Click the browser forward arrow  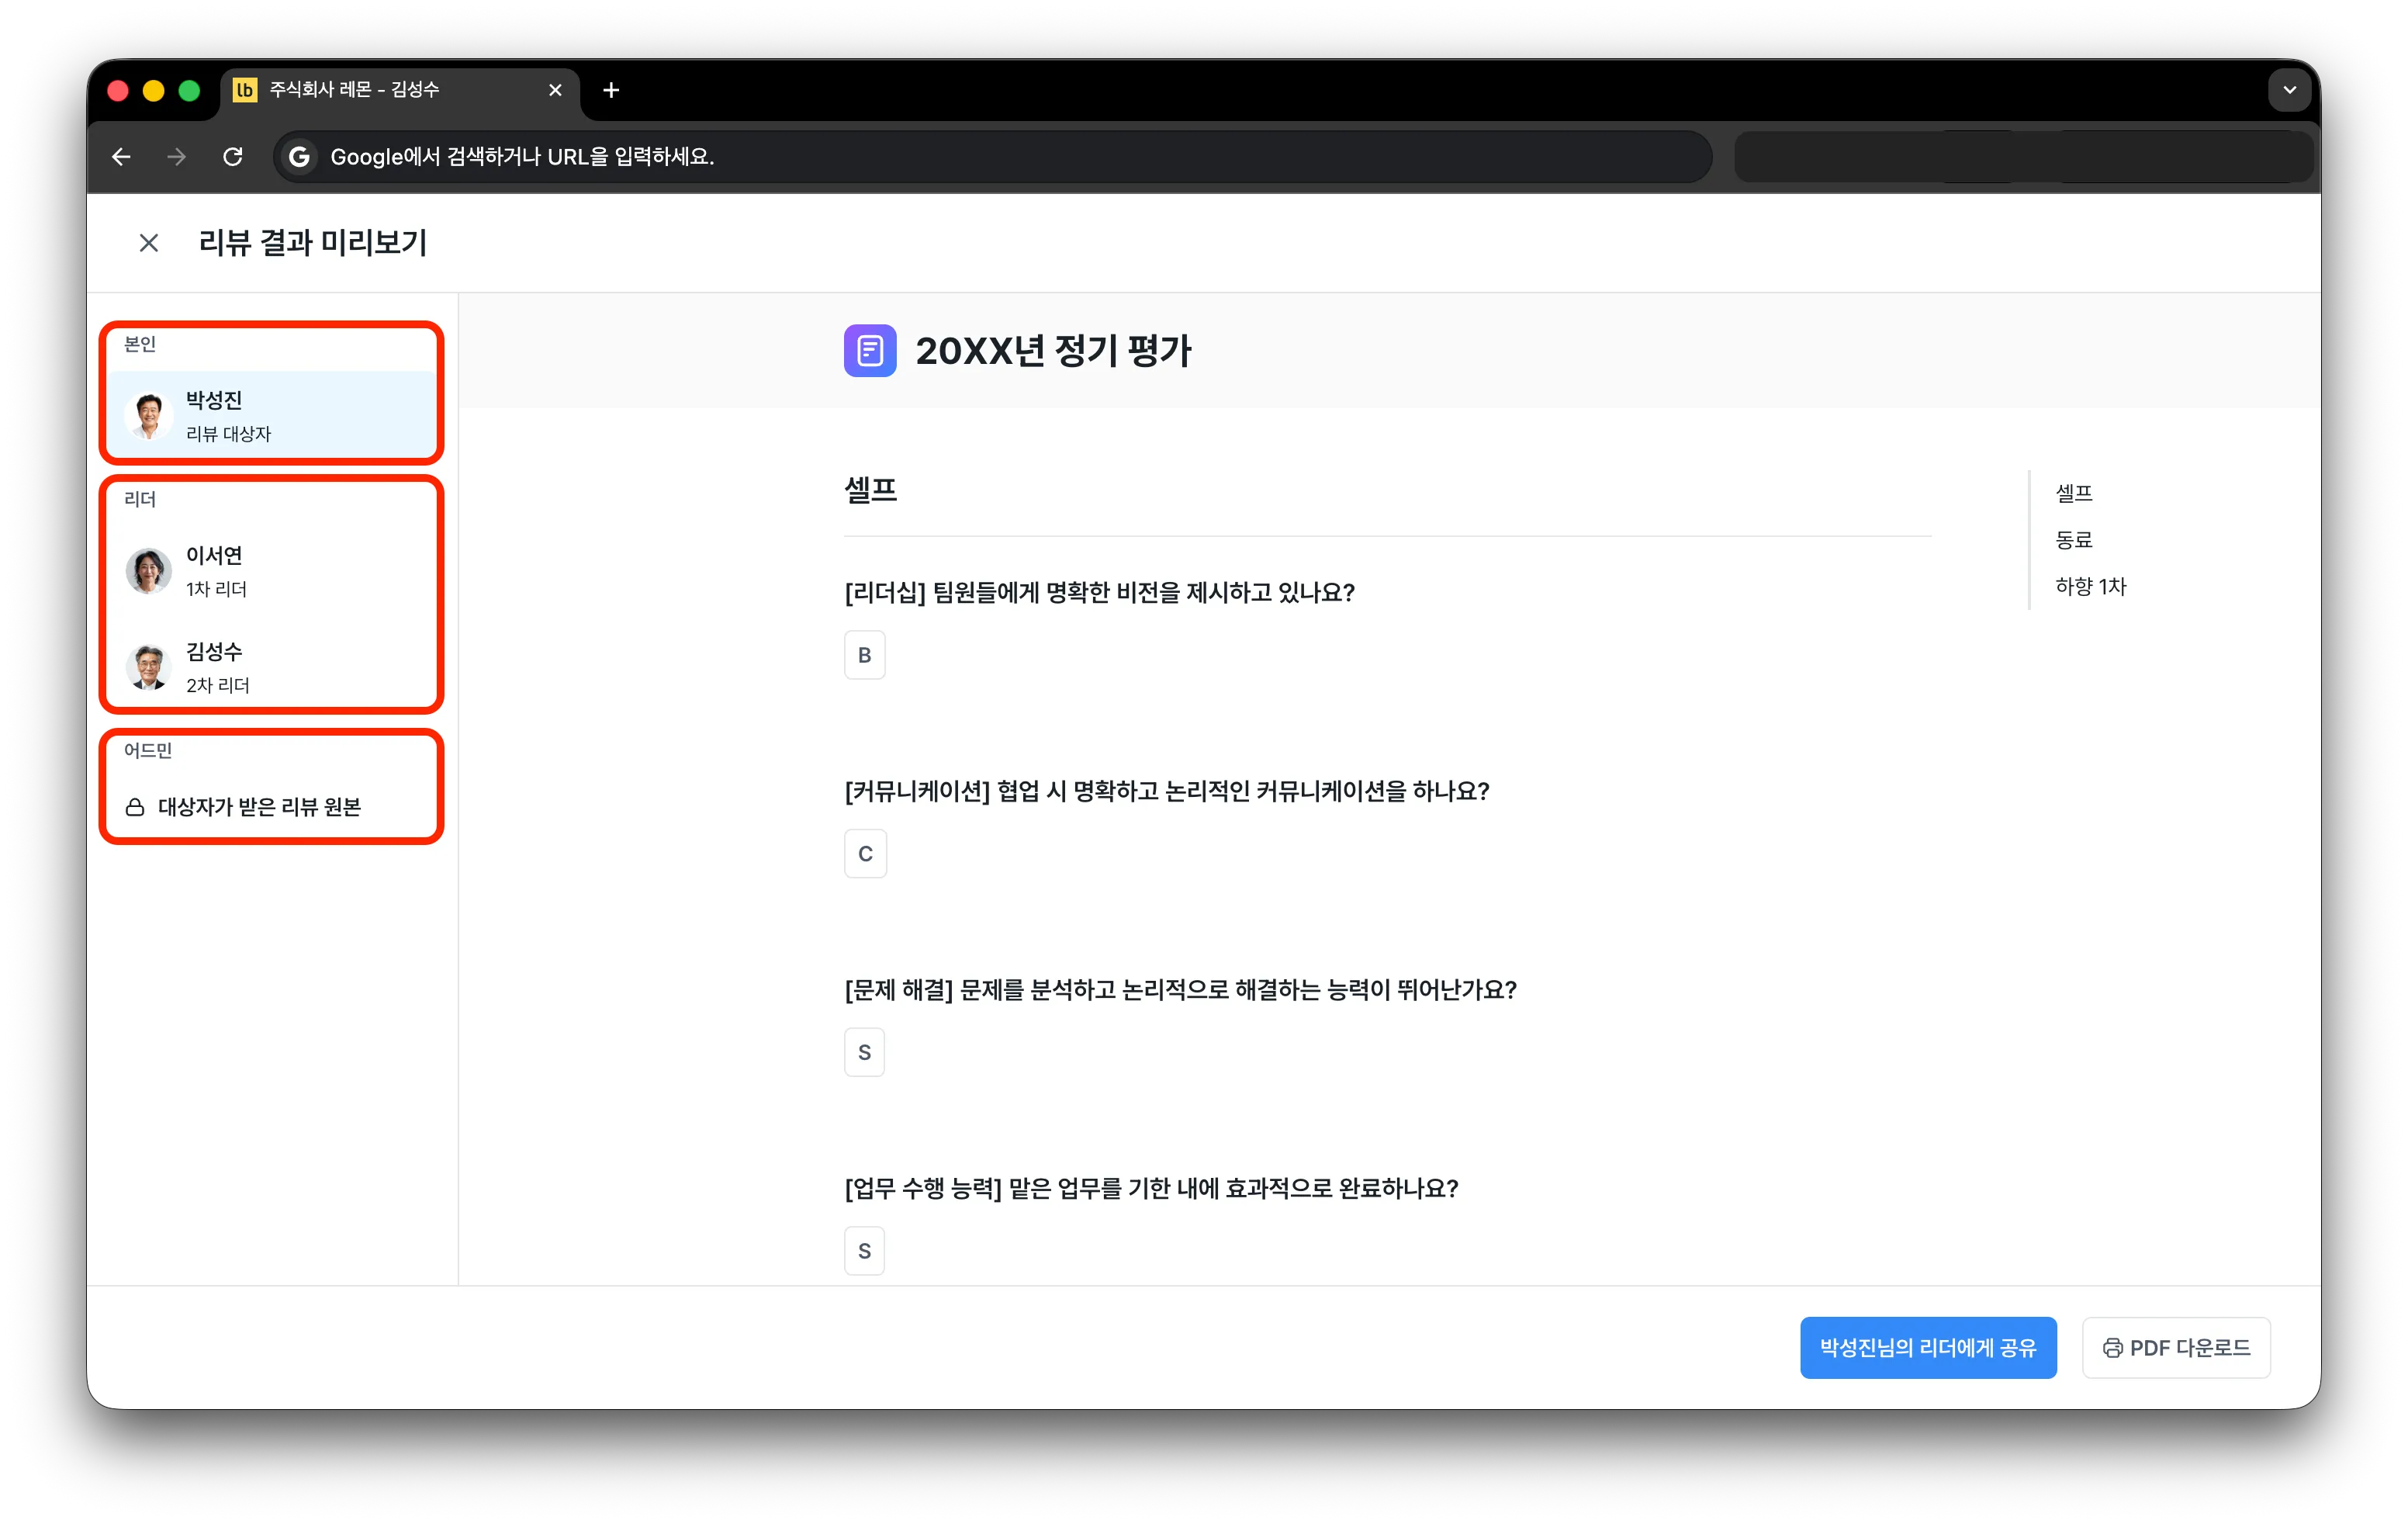[177, 157]
